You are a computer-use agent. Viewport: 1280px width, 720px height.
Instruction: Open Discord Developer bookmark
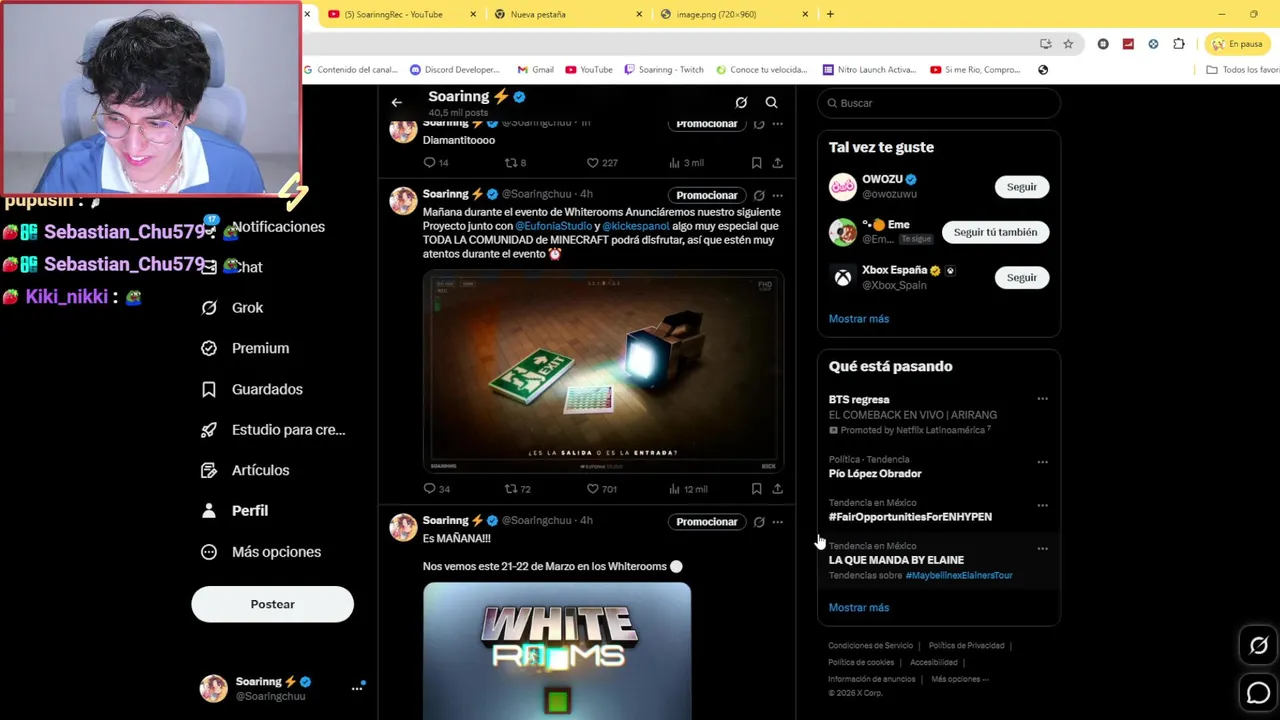455,70
